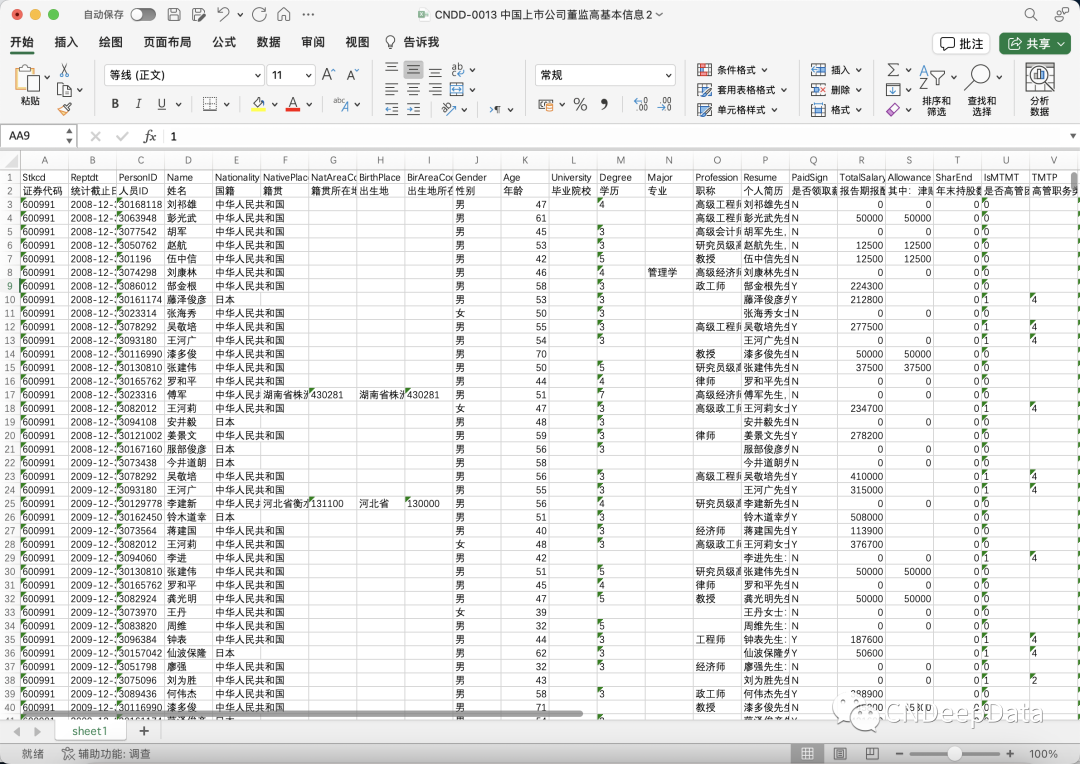Click the Undo arrow icon
The image size is (1080, 764).
click(x=222, y=14)
